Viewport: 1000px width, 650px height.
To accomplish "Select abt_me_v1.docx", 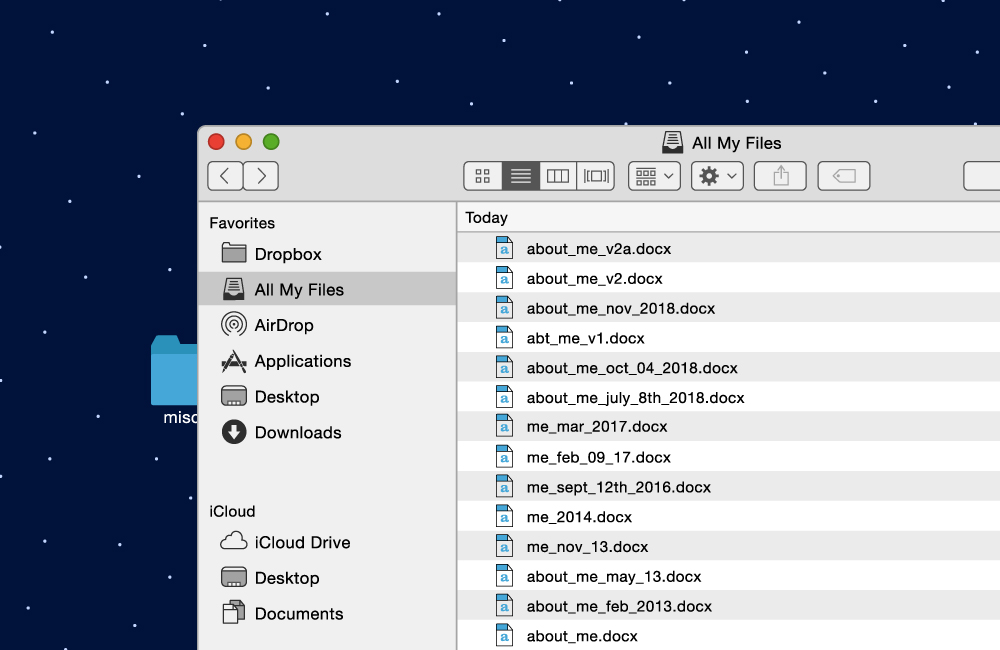I will click(728, 337).
